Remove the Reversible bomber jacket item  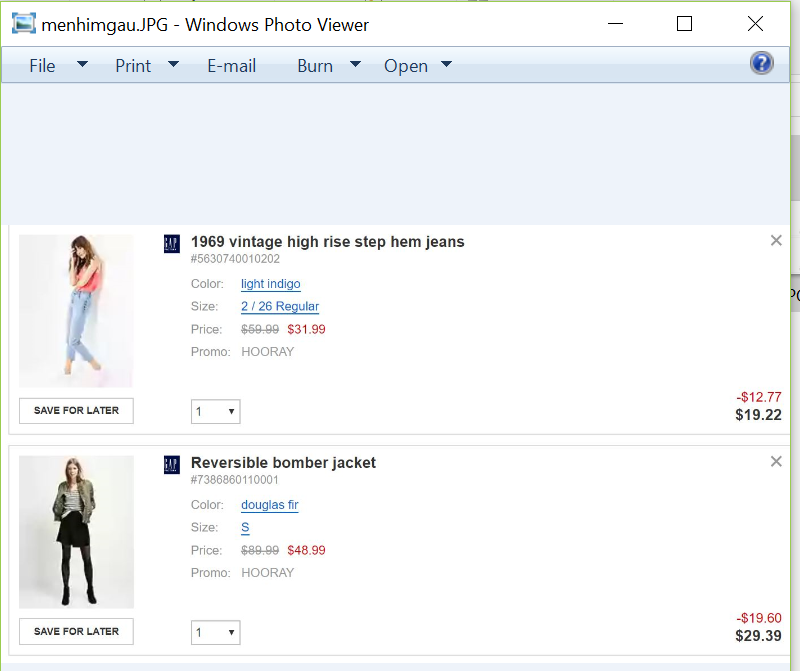point(776,461)
